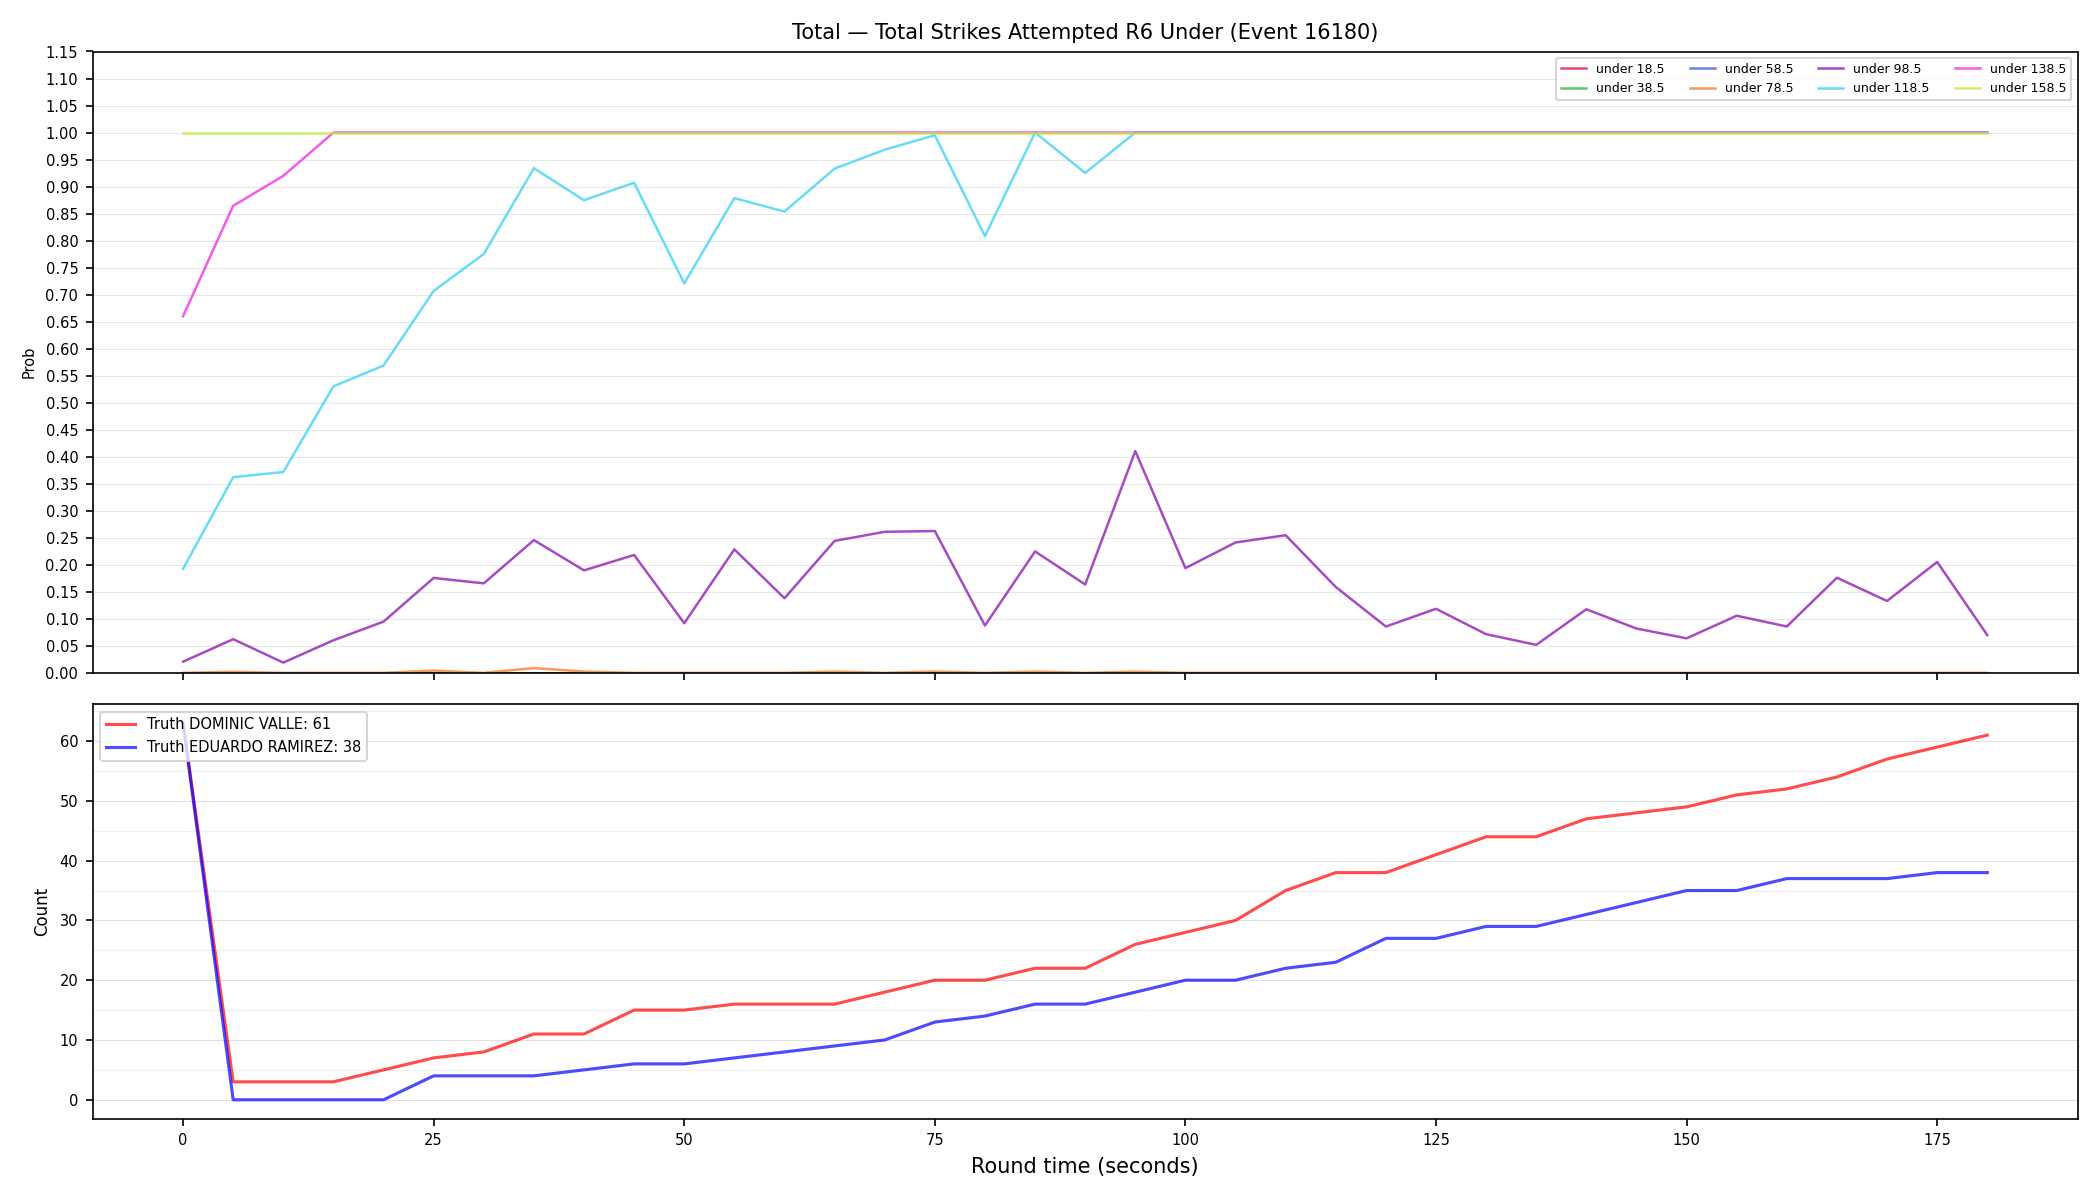
Task: Click the 100 tick on round time axis
Action: [x=1185, y=1139]
